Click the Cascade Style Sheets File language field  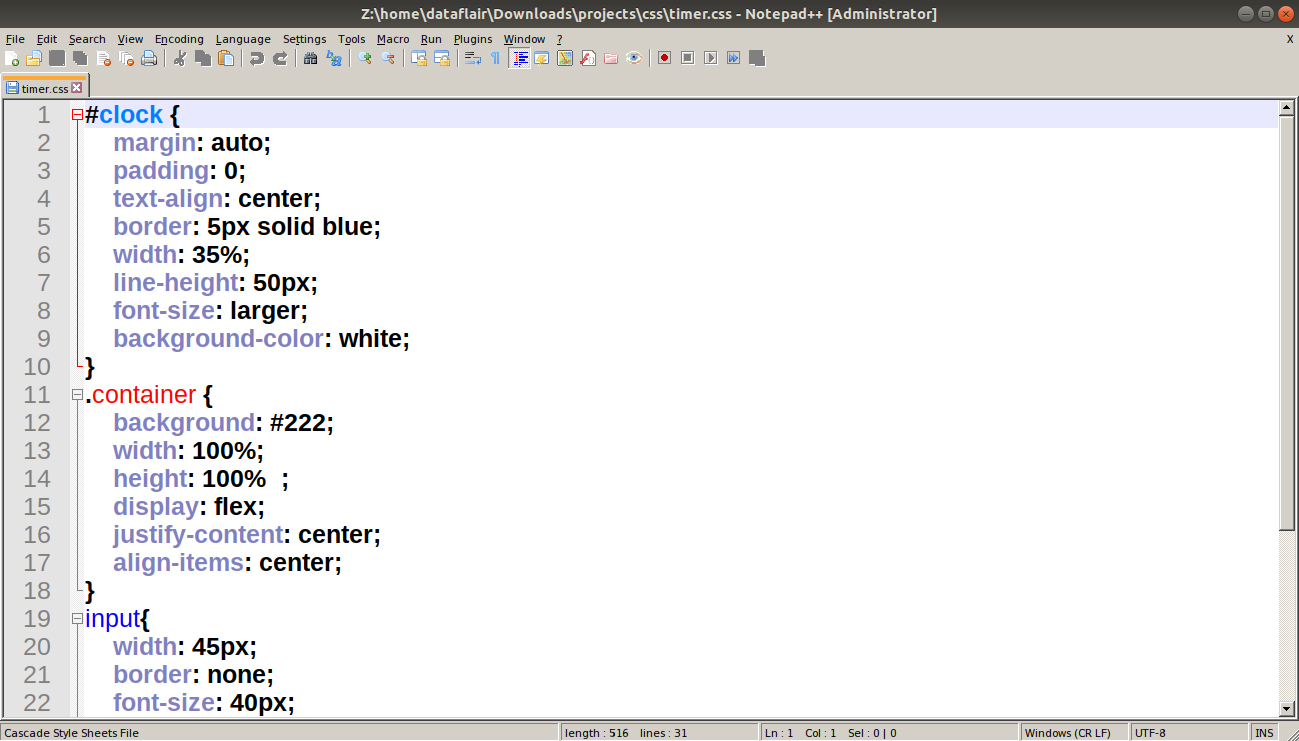(279, 733)
